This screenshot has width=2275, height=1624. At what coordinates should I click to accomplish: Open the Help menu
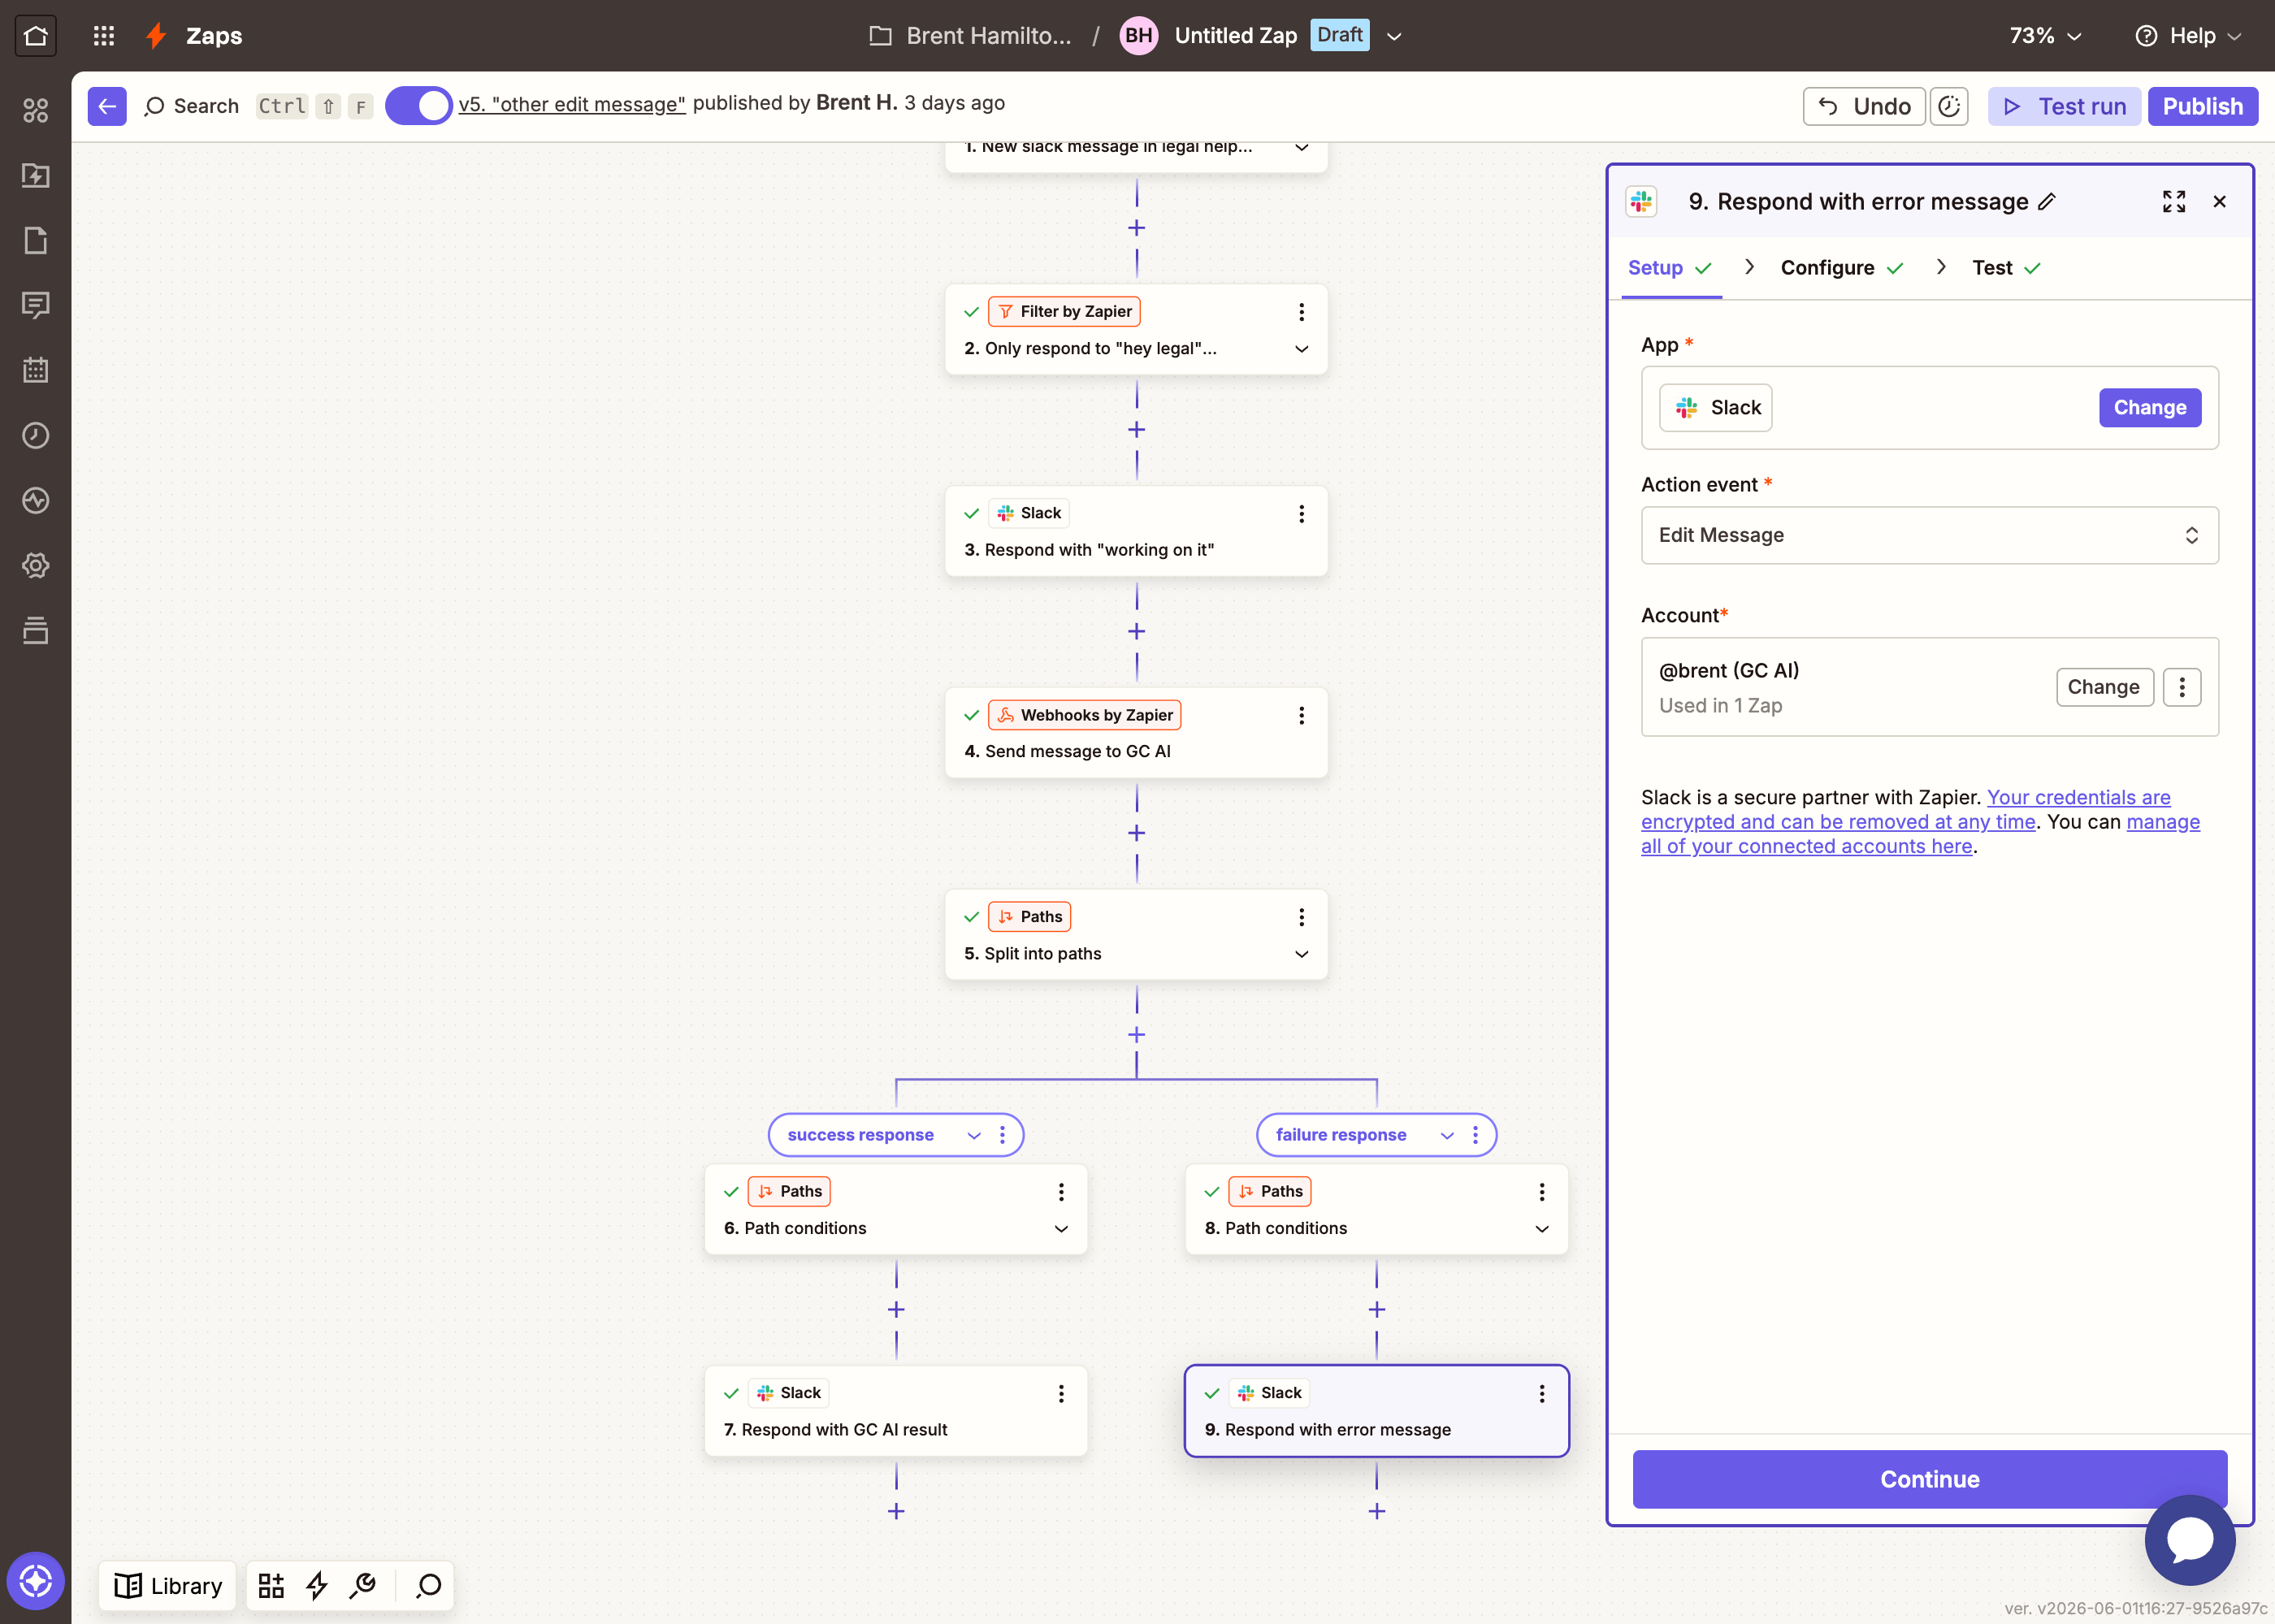[x=2188, y=36]
